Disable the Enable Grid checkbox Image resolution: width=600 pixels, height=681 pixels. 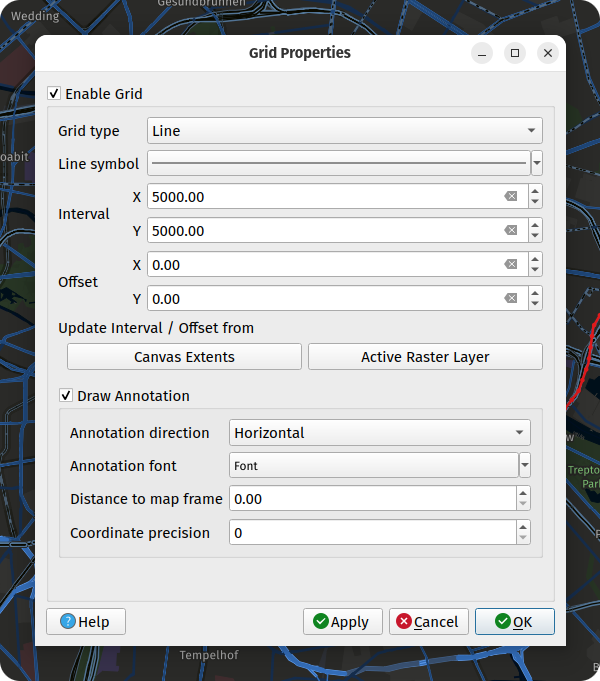tap(54, 94)
